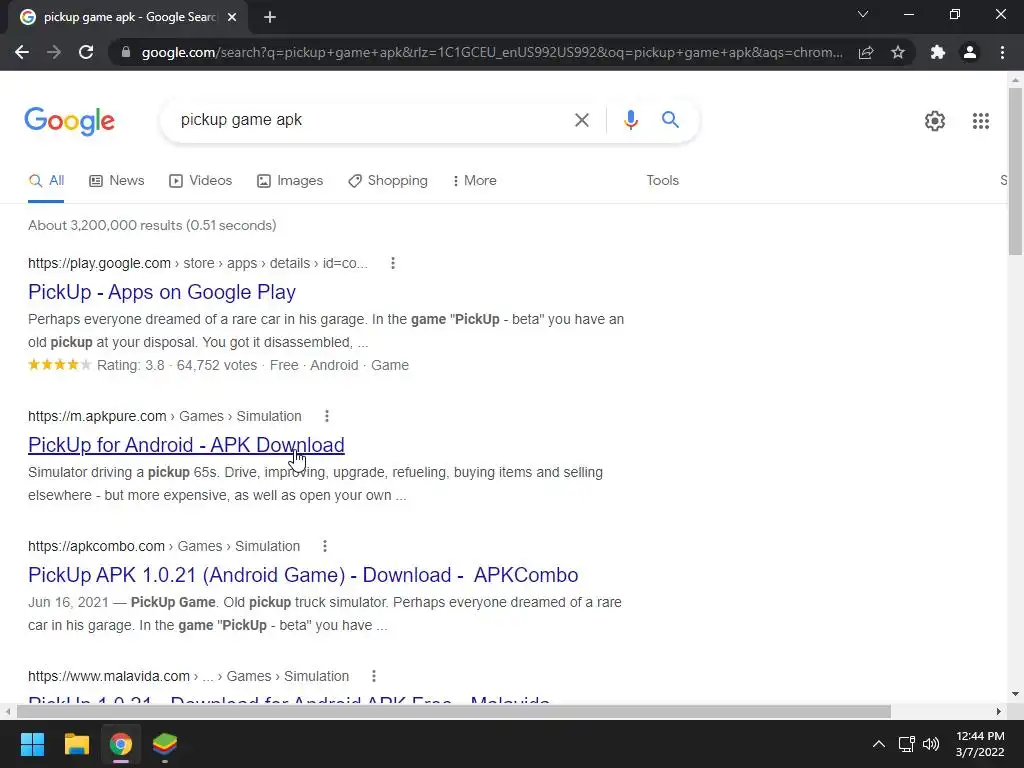1024x768 pixels.
Task: Click the horizontal scrollbar thumb
Action: click(453, 711)
